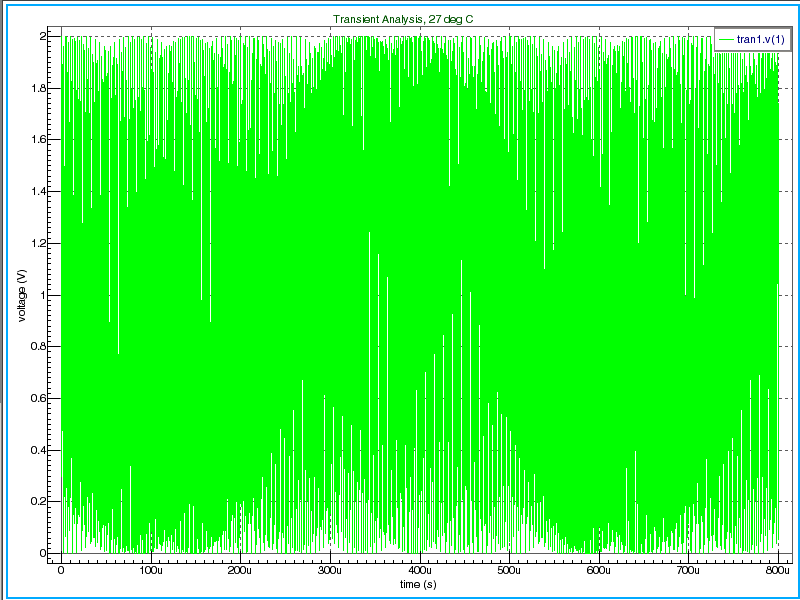
Task: Click the voltage (V) axis label
Action: [21, 295]
